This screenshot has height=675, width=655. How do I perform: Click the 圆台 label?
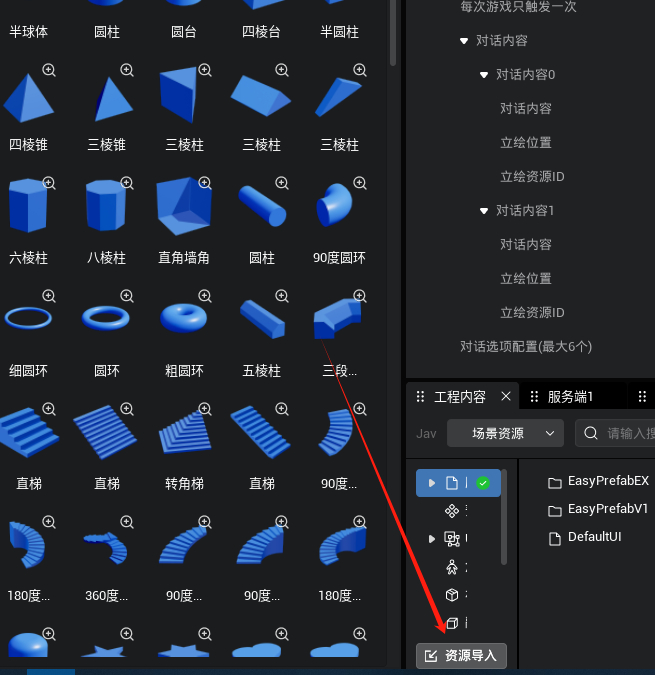tap(184, 32)
